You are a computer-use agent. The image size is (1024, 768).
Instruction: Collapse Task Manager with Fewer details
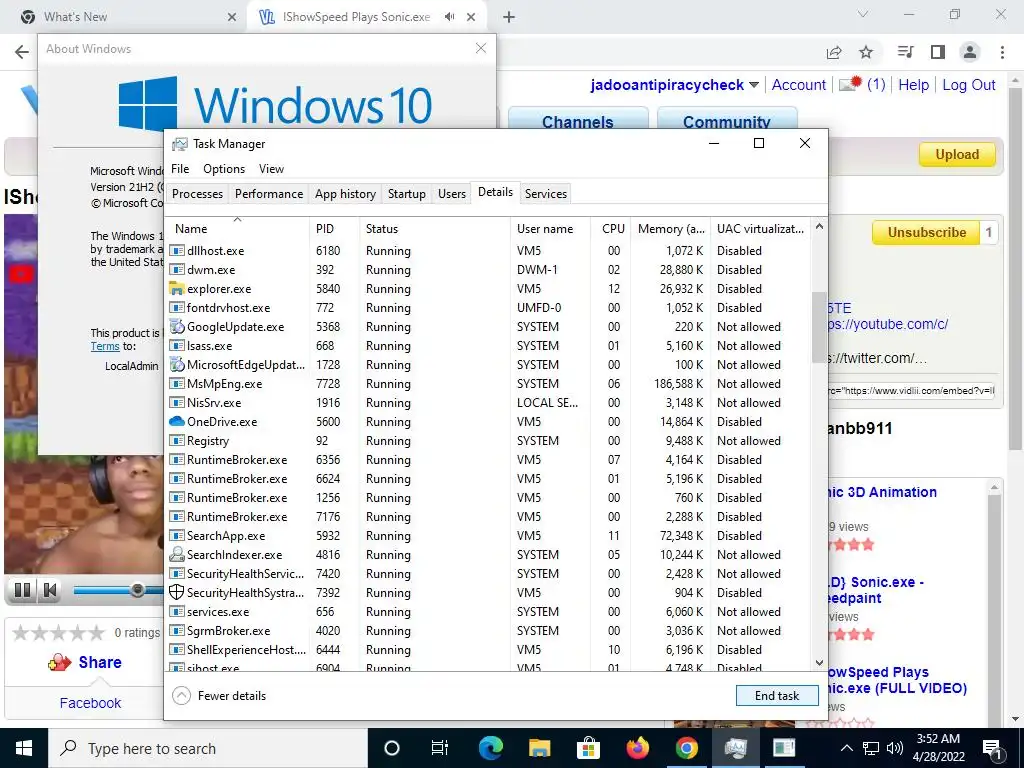coord(219,696)
